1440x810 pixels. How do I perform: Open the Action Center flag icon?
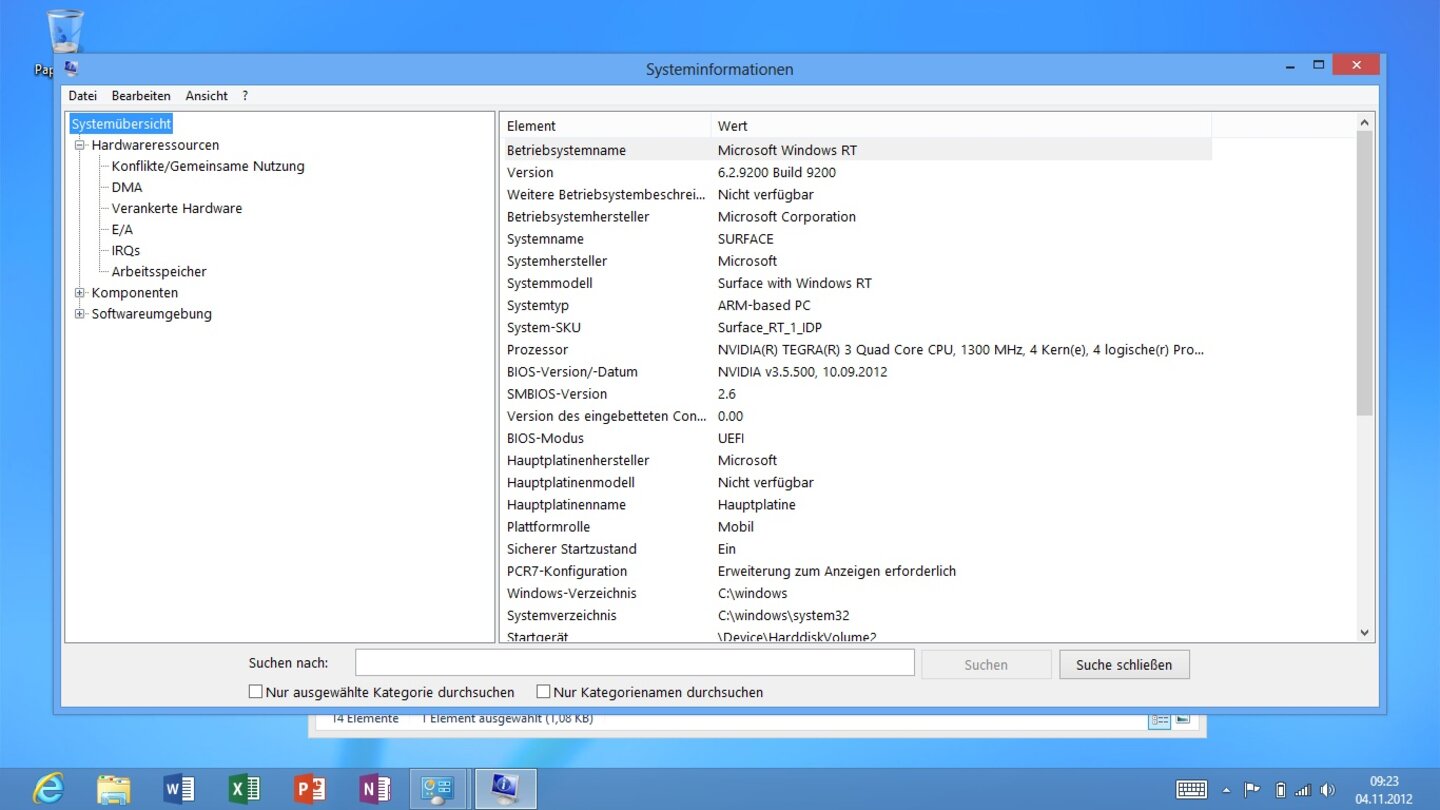click(x=1252, y=789)
